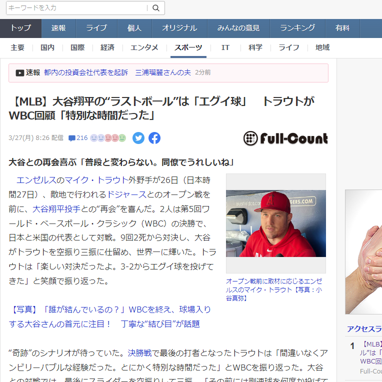Switch to the ライブ tab

[x=97, y=28]
